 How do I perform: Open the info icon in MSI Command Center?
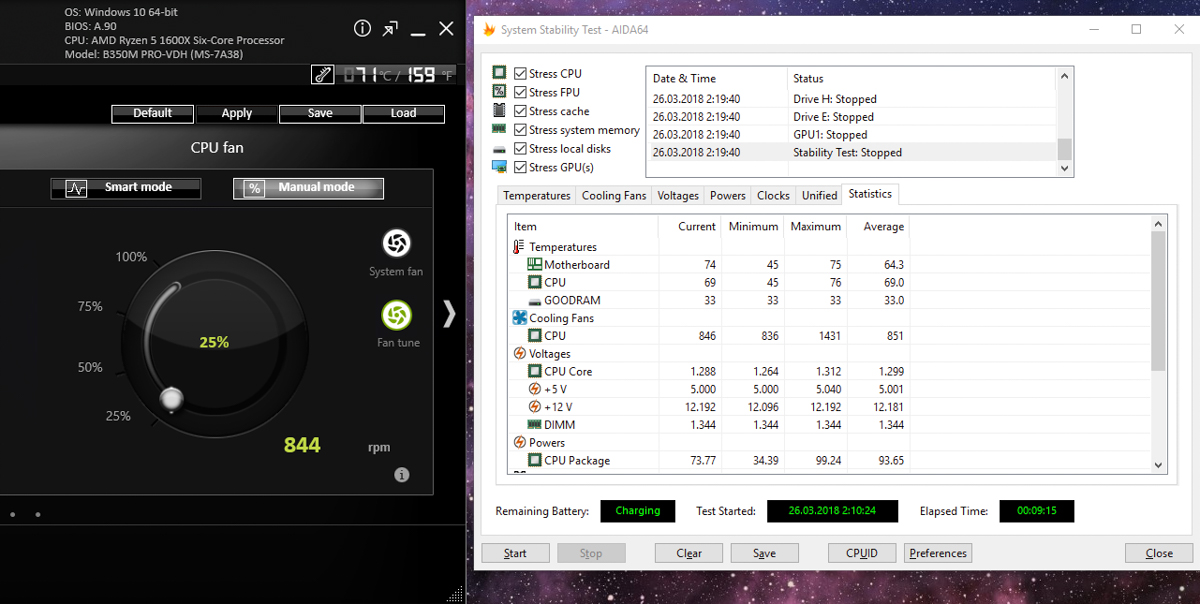click(x=362, y=29)
